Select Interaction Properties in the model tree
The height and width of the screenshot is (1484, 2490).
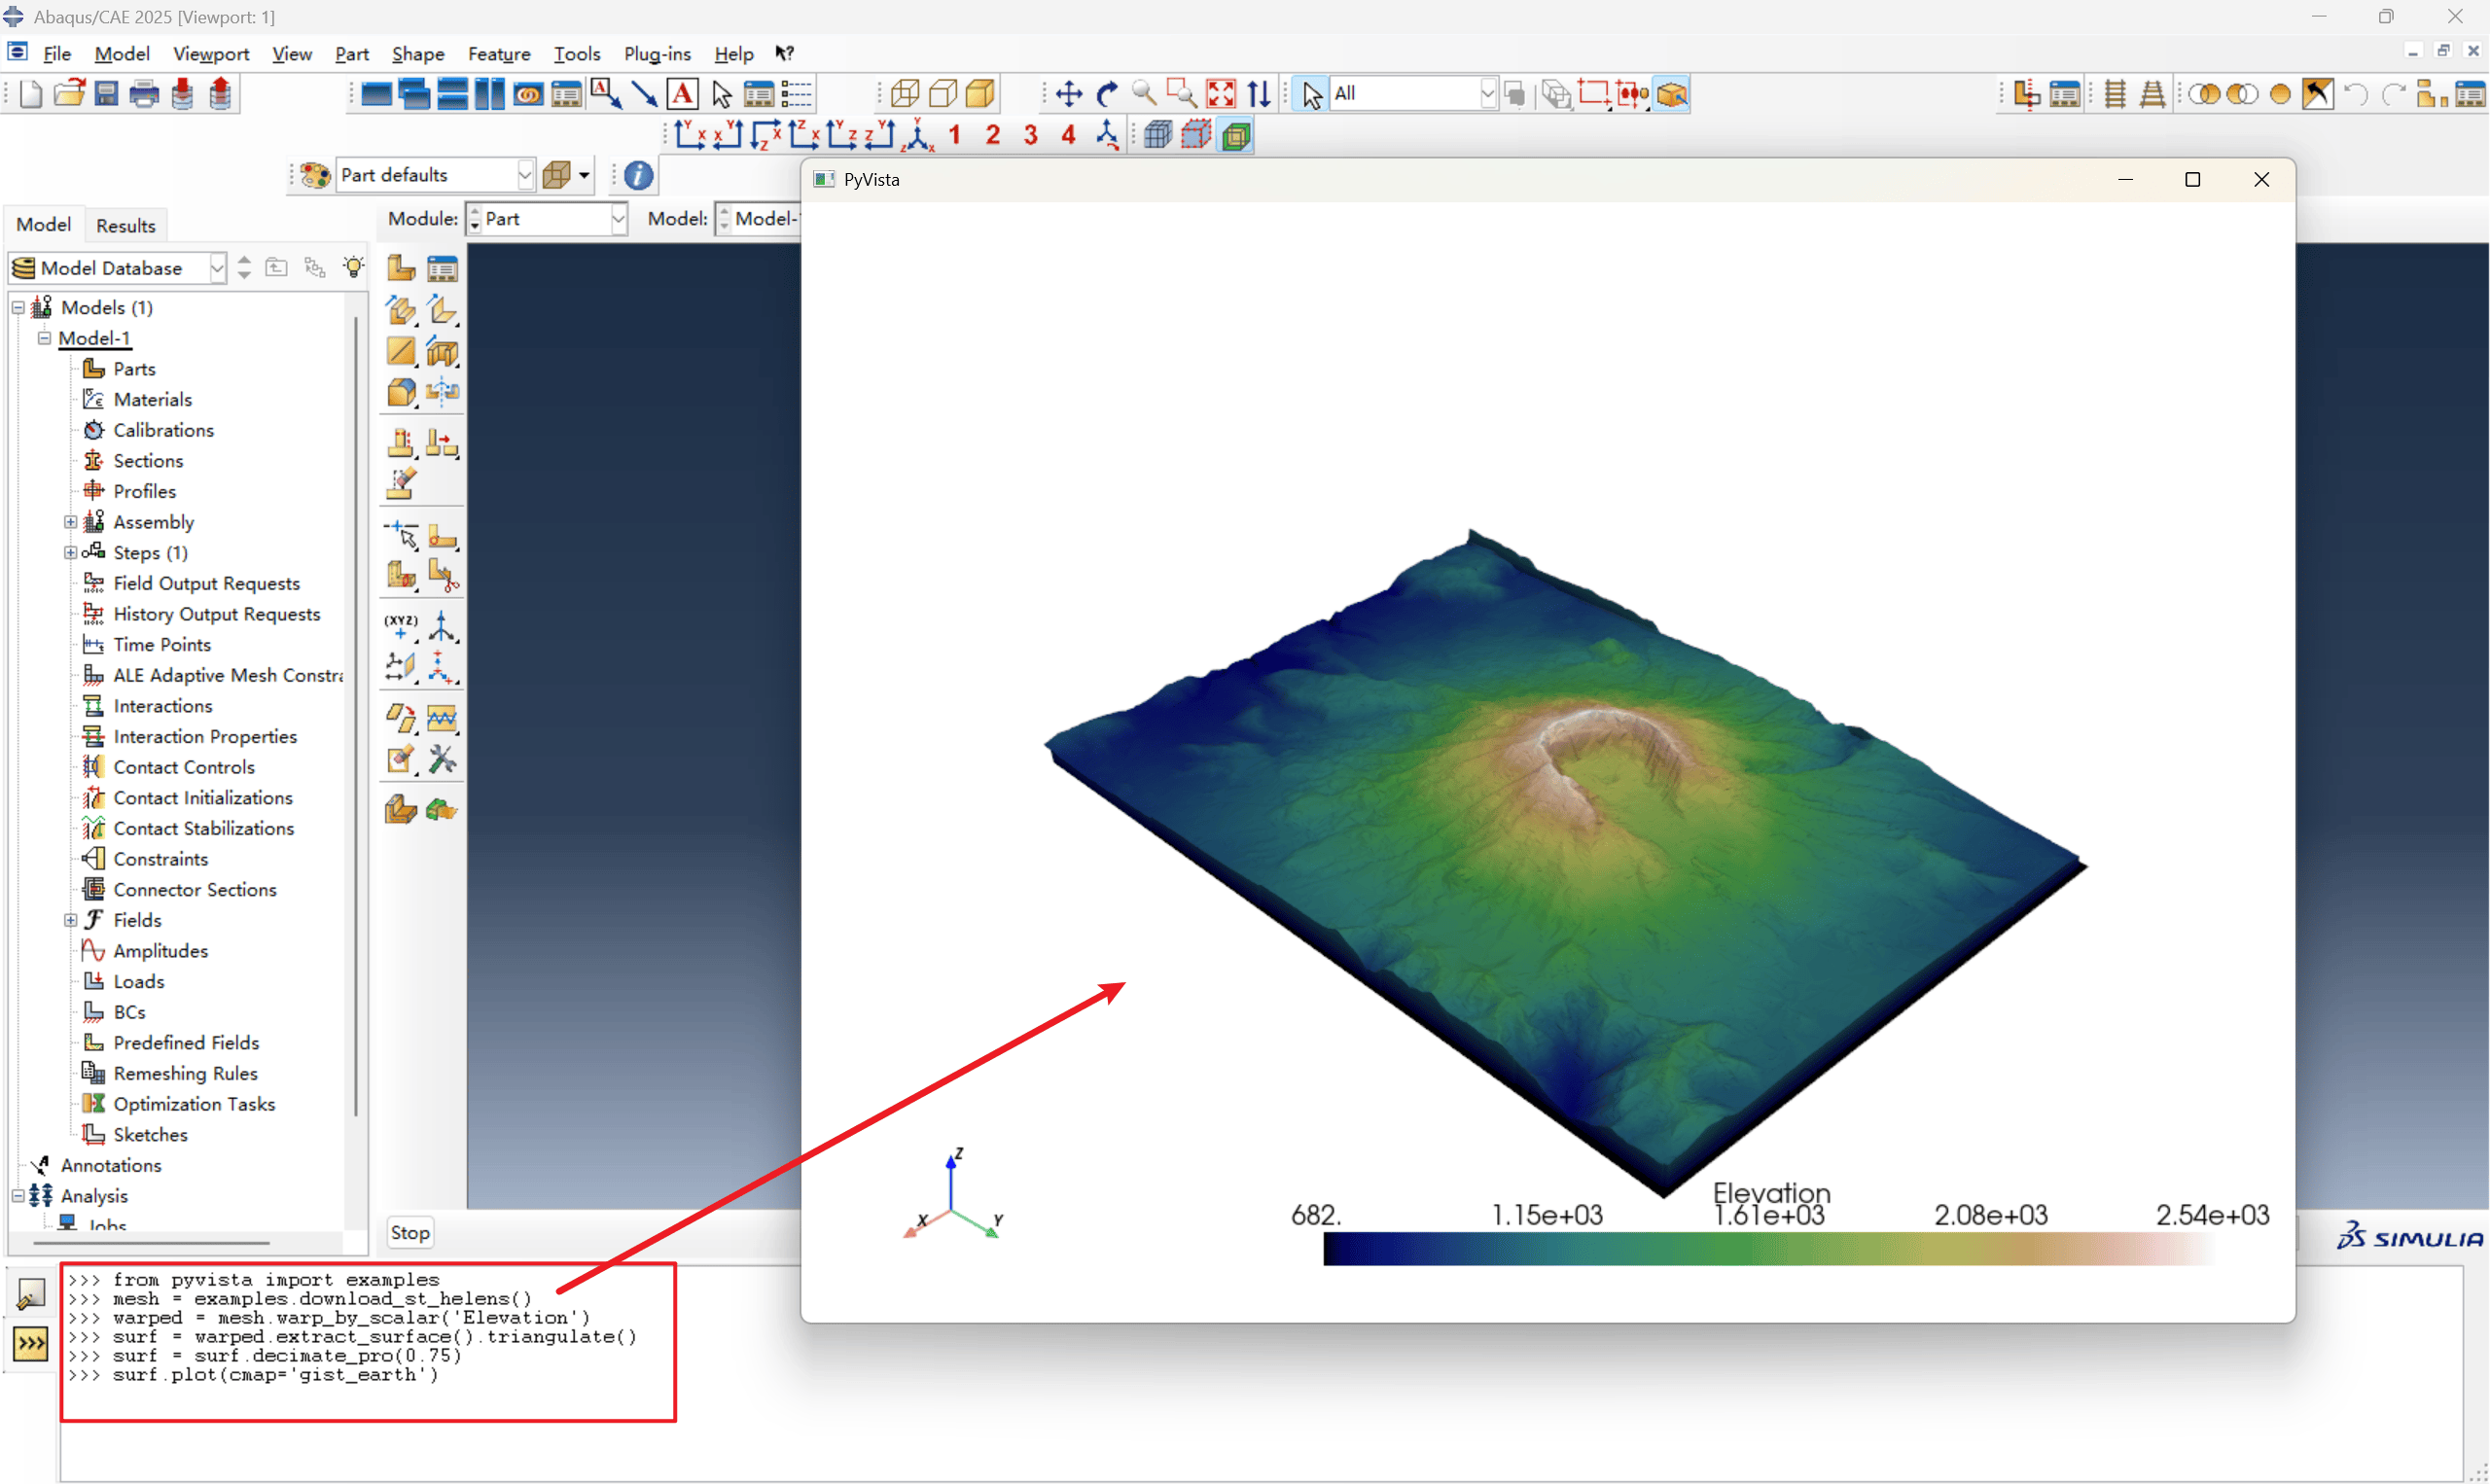[205, 737]
